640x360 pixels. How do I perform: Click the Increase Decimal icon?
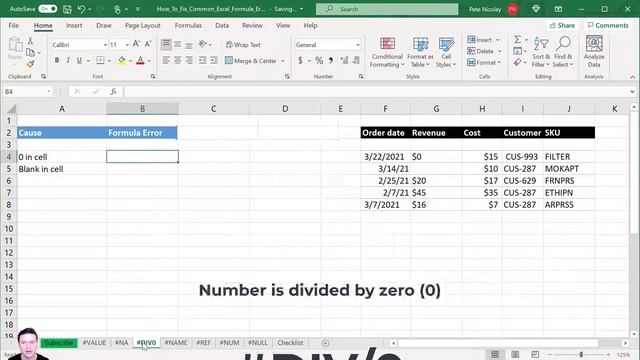click(x=344, y=60)
